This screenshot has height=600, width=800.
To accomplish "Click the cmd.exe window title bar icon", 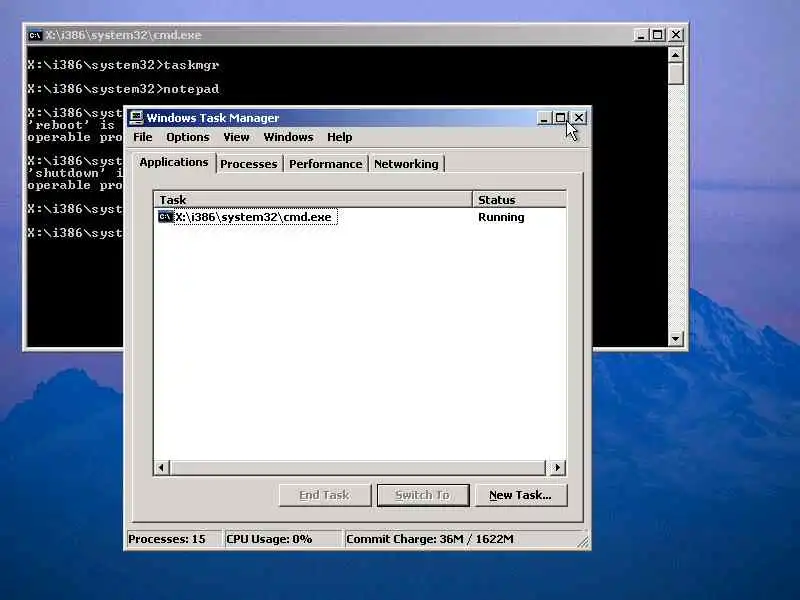I will tap(35, 35).
